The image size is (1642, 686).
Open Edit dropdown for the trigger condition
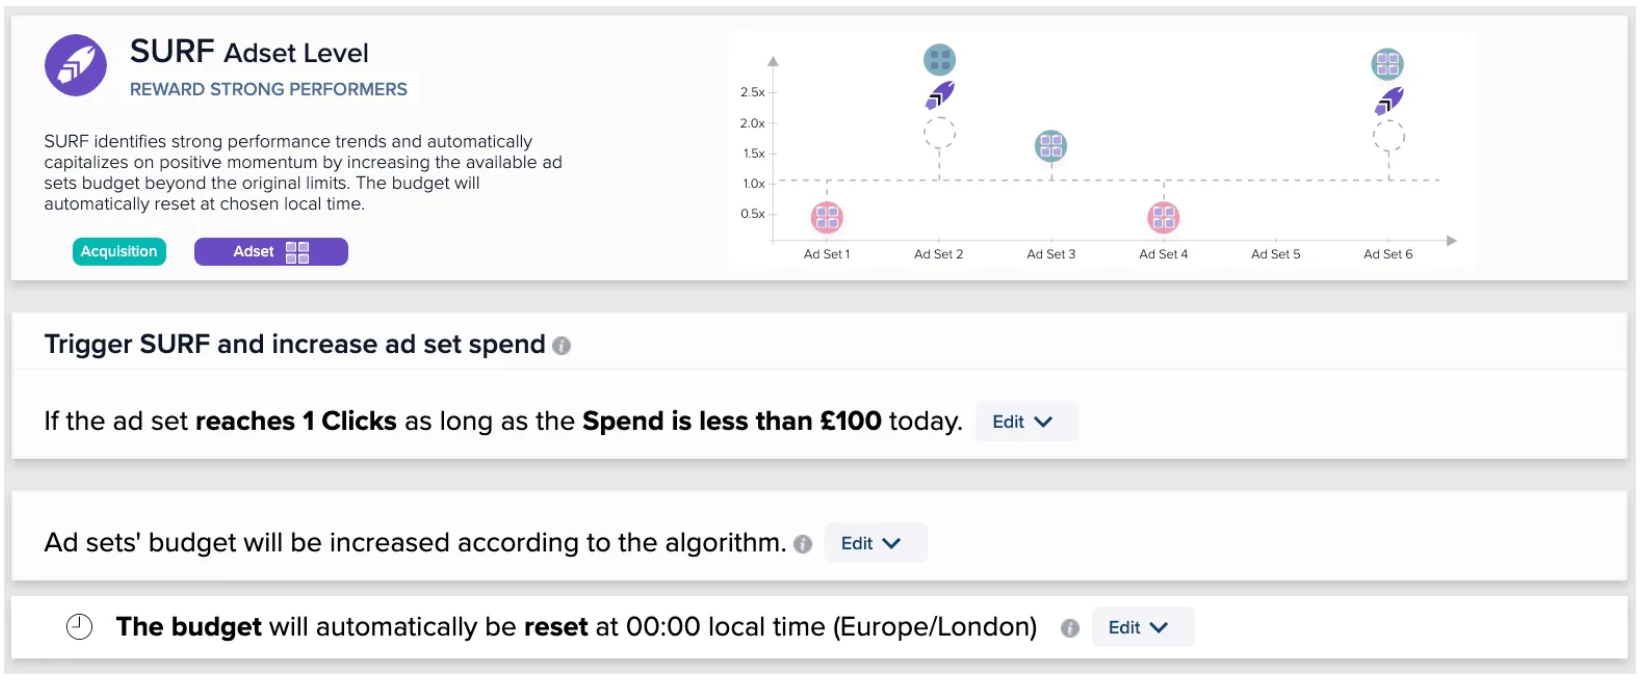pos(1026,422)
